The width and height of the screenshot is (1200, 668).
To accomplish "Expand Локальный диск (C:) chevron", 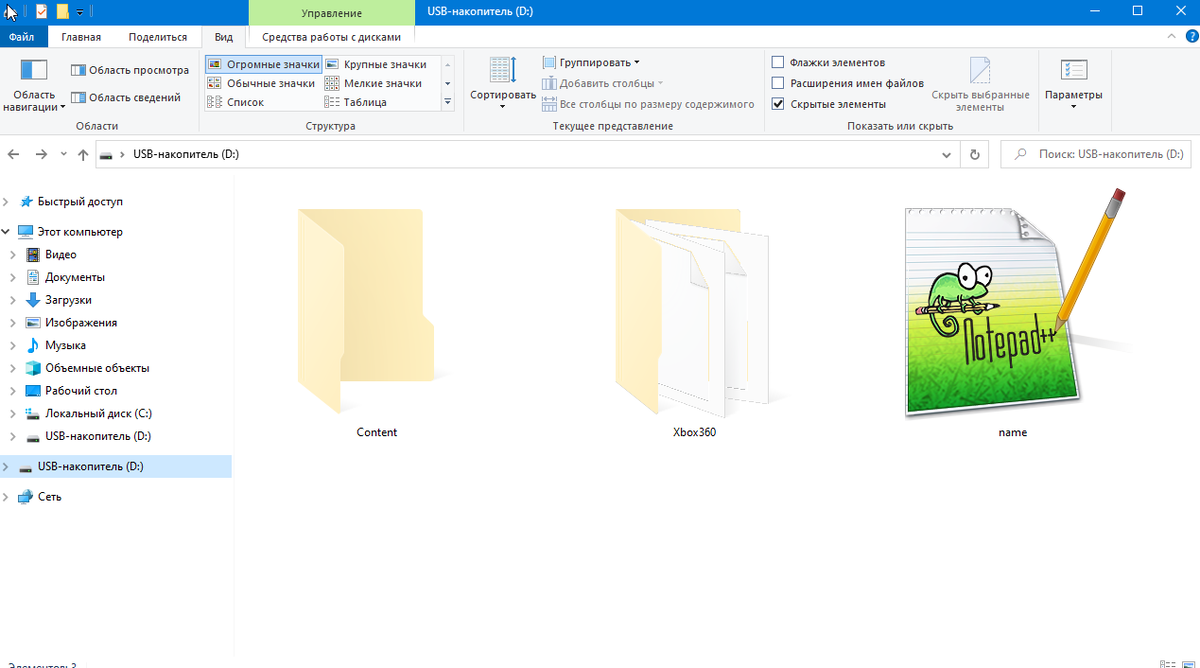I will coord(13,413).
